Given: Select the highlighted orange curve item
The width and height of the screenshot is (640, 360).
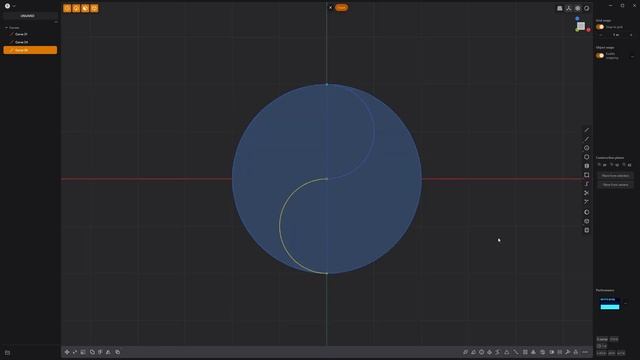Looking at the screenshot, I should click(x=30, y=50).
